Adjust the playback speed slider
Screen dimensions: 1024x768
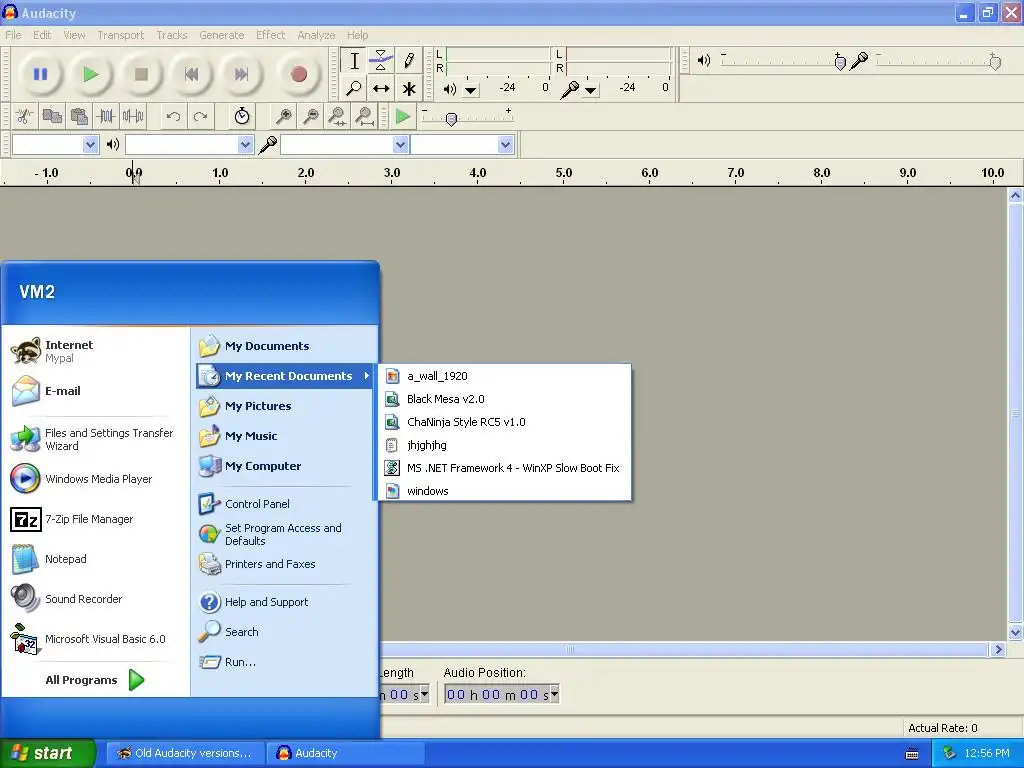pos(451,119)
